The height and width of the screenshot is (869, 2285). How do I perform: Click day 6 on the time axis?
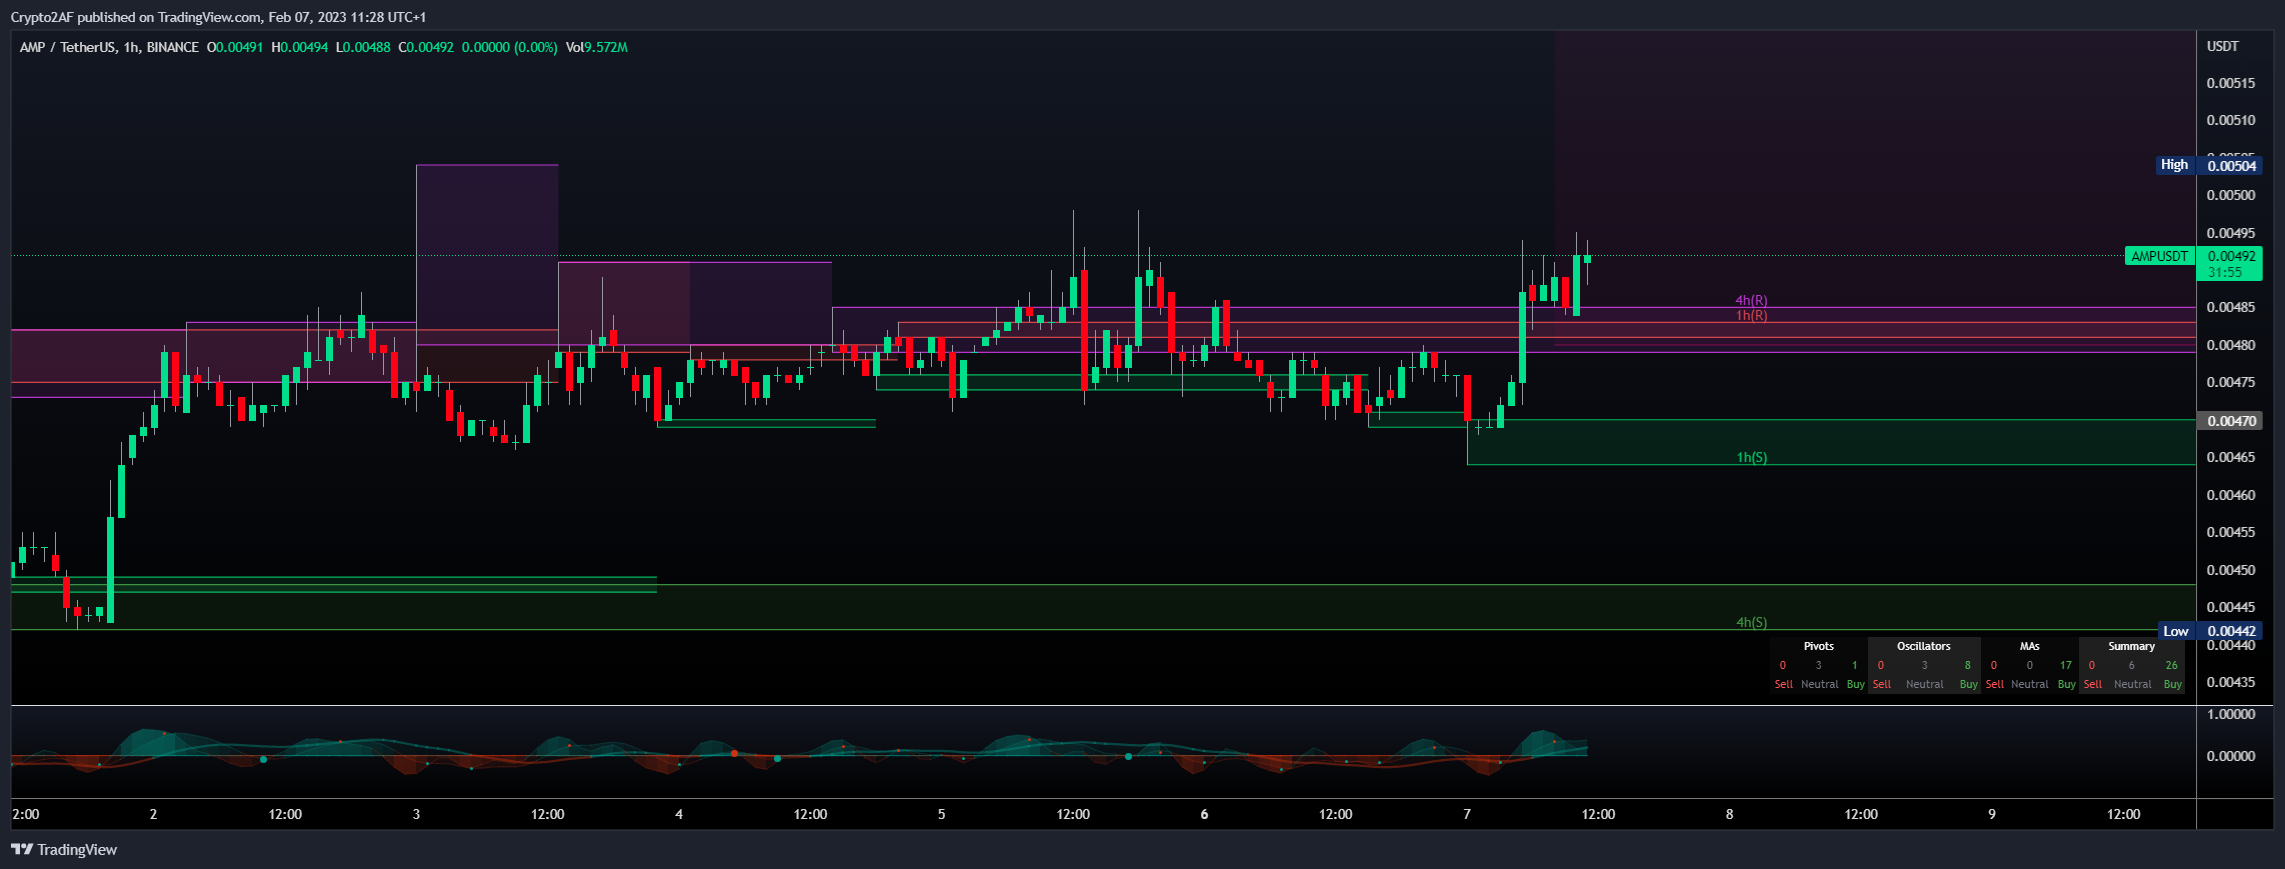tap(1204, 814)
